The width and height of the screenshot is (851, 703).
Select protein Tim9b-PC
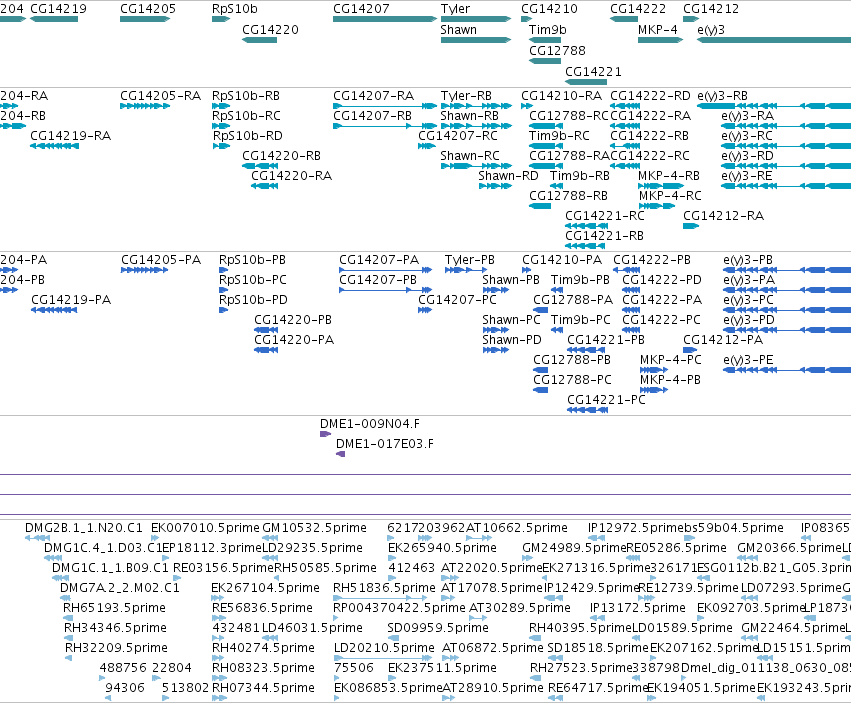point(581,320)
